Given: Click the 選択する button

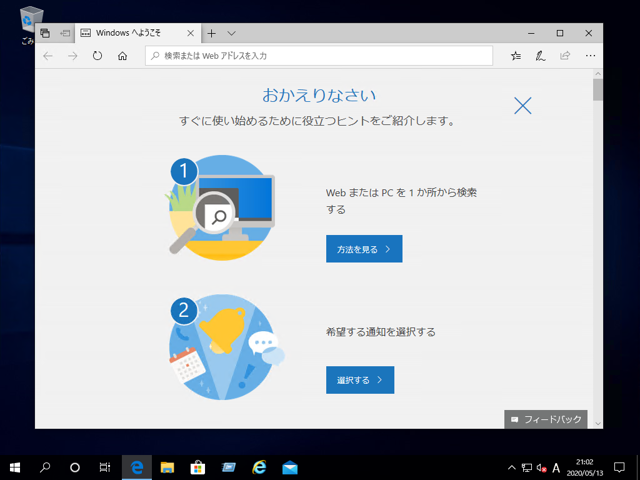Looking at the screenshot, I should 360,380.
